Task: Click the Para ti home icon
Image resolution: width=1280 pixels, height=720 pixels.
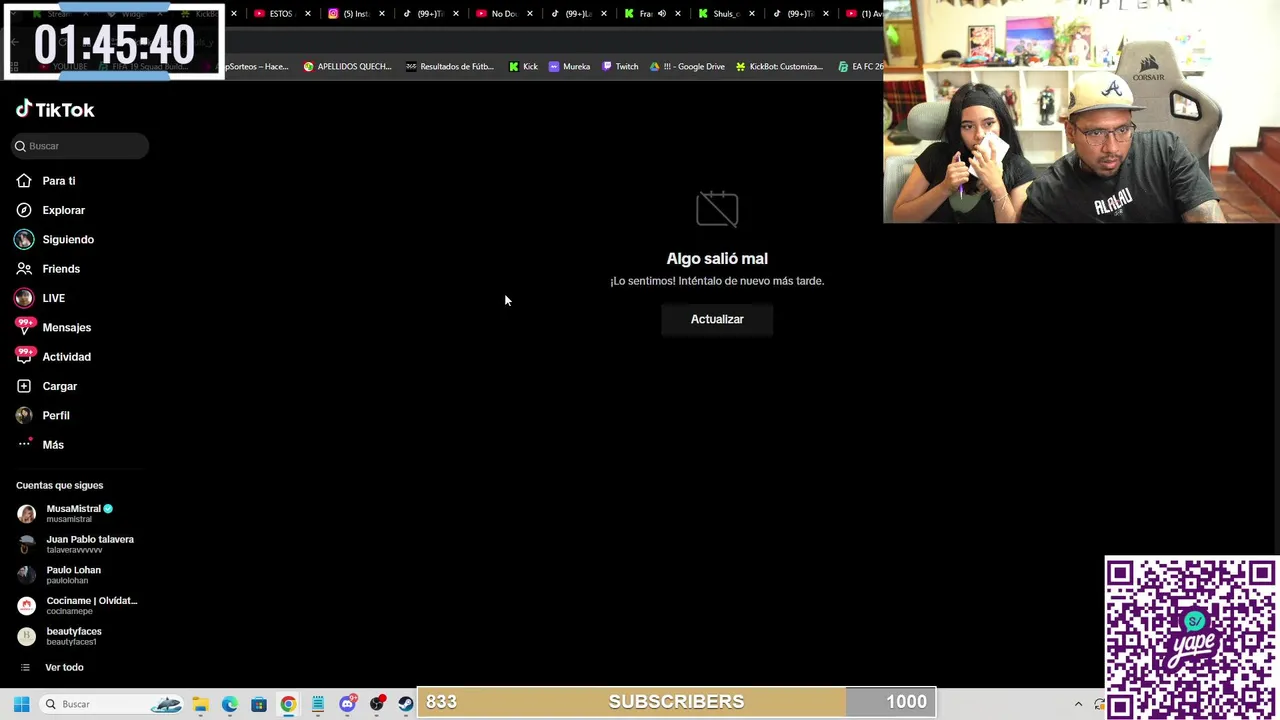Action: tap(24, 181)
